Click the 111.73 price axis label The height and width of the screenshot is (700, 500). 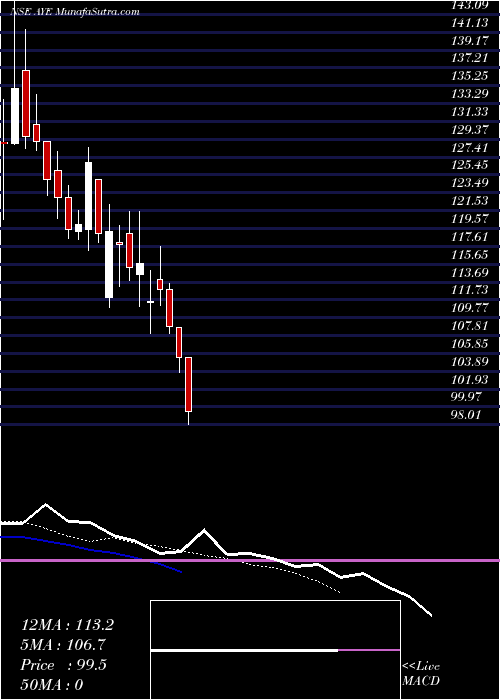point(472,290)
